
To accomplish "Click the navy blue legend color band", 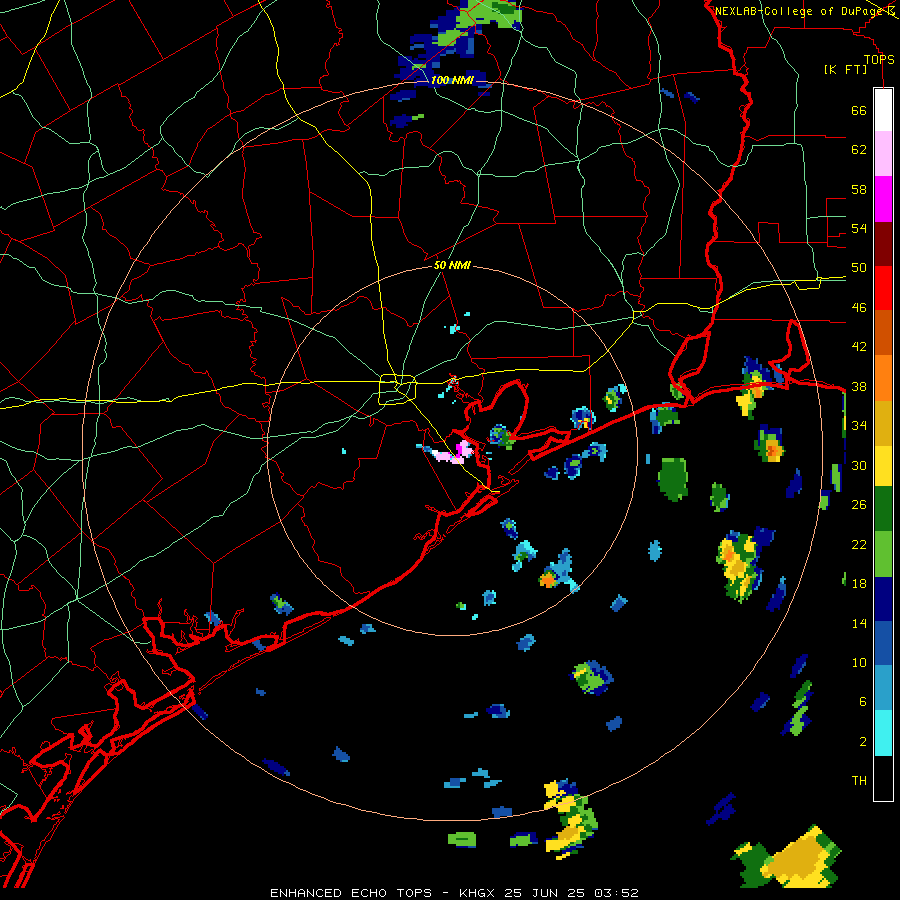I will [883, 599].
